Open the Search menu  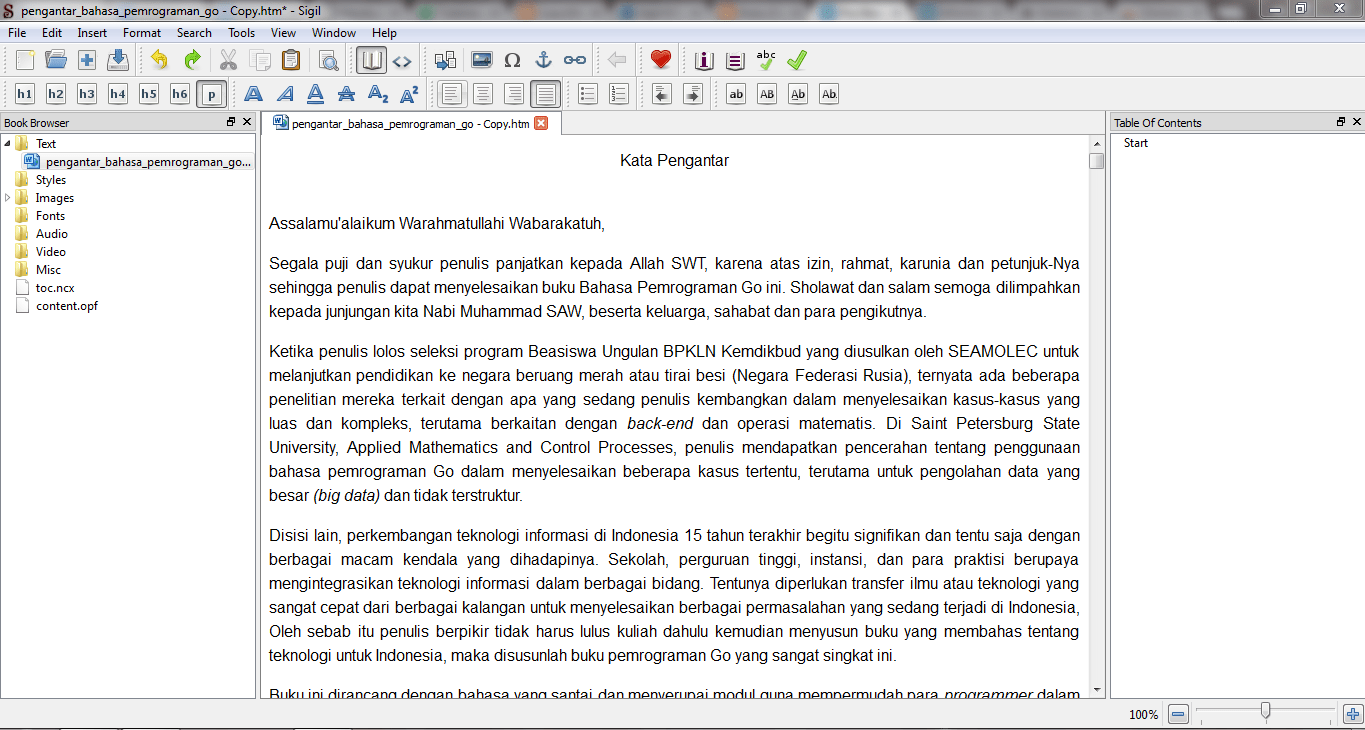coord(194,33)
